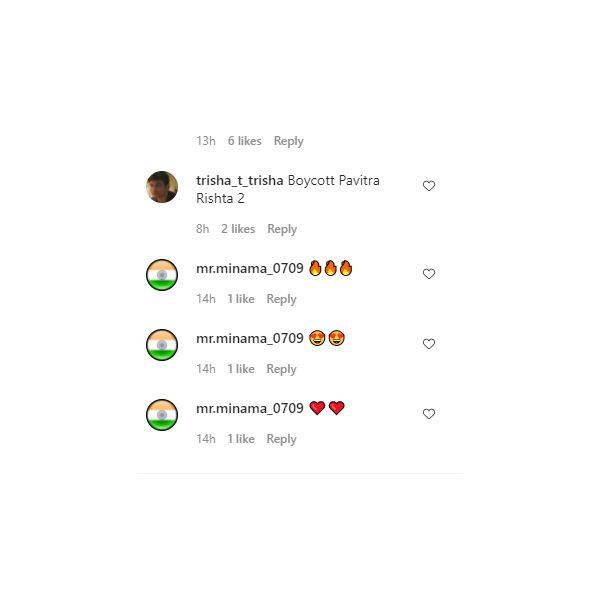Reply to the heart-eyes emoji comment
The image size is (600, 600).
point(281,369)
